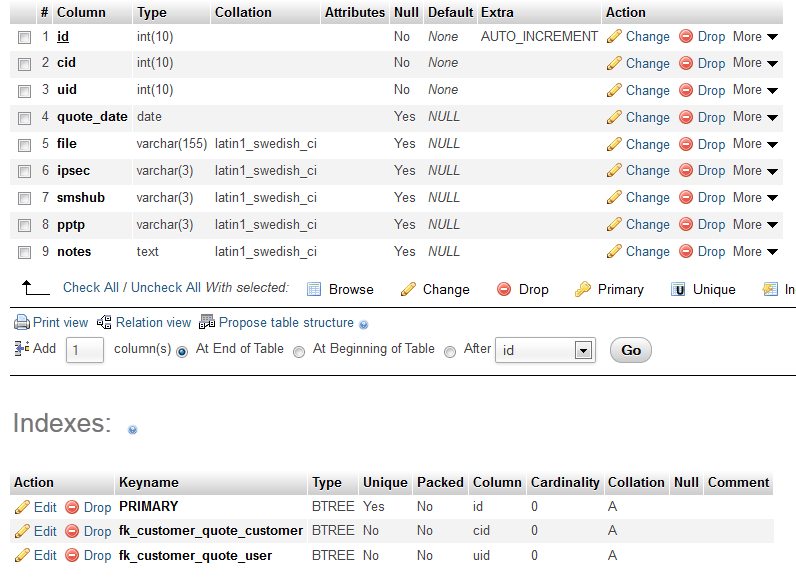Open the More dropdown for cid row
This screenshot has height=582, width=796.
pyautogui.click(x=755, y=63)
